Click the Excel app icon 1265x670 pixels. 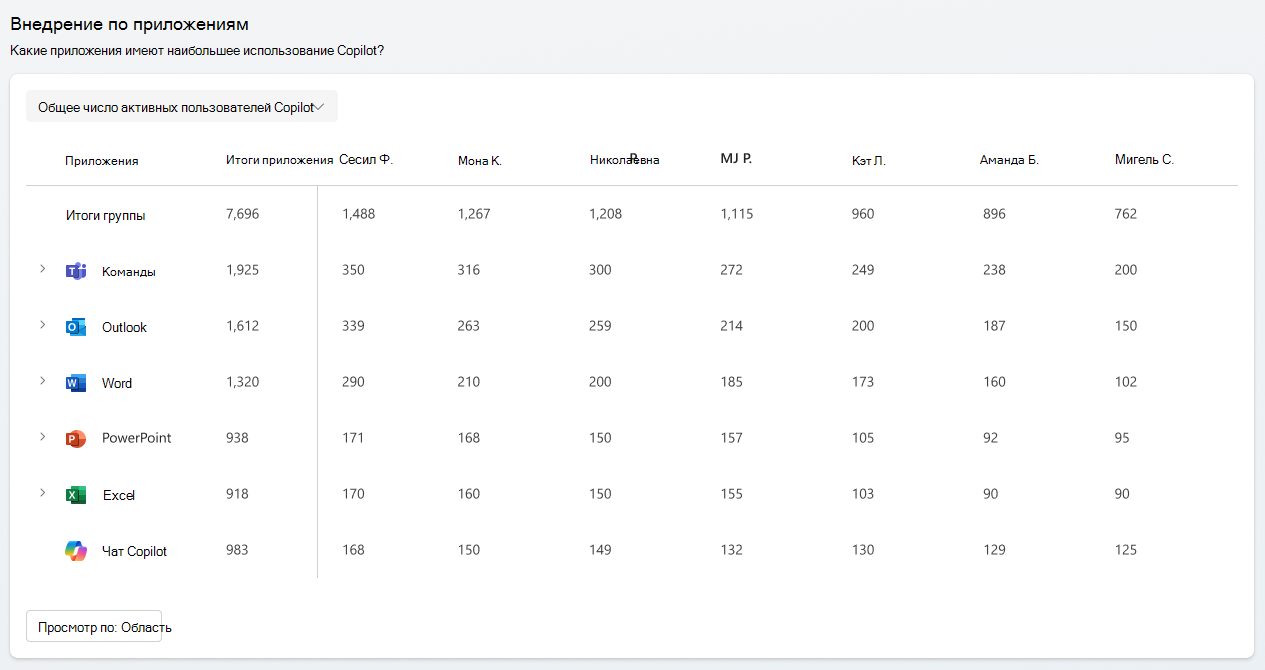click(x=76, y=495)
